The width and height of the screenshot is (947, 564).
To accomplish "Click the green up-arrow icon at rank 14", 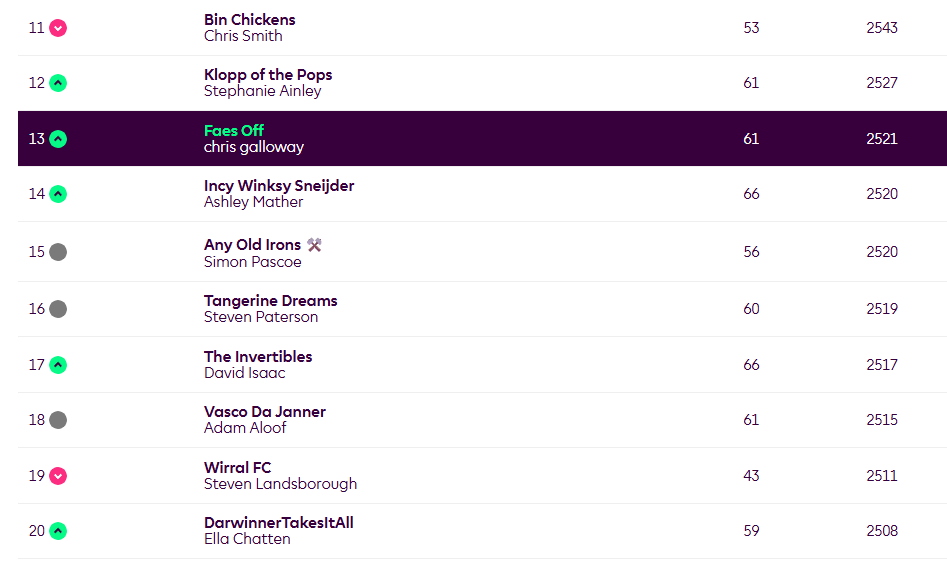I will click(x=58, y=194).
